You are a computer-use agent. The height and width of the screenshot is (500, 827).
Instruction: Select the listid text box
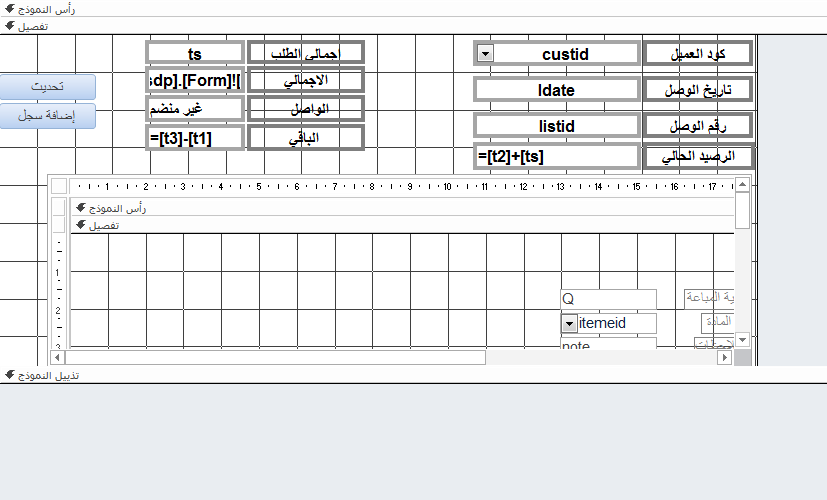pyautogui.click(x=556, y=126)
